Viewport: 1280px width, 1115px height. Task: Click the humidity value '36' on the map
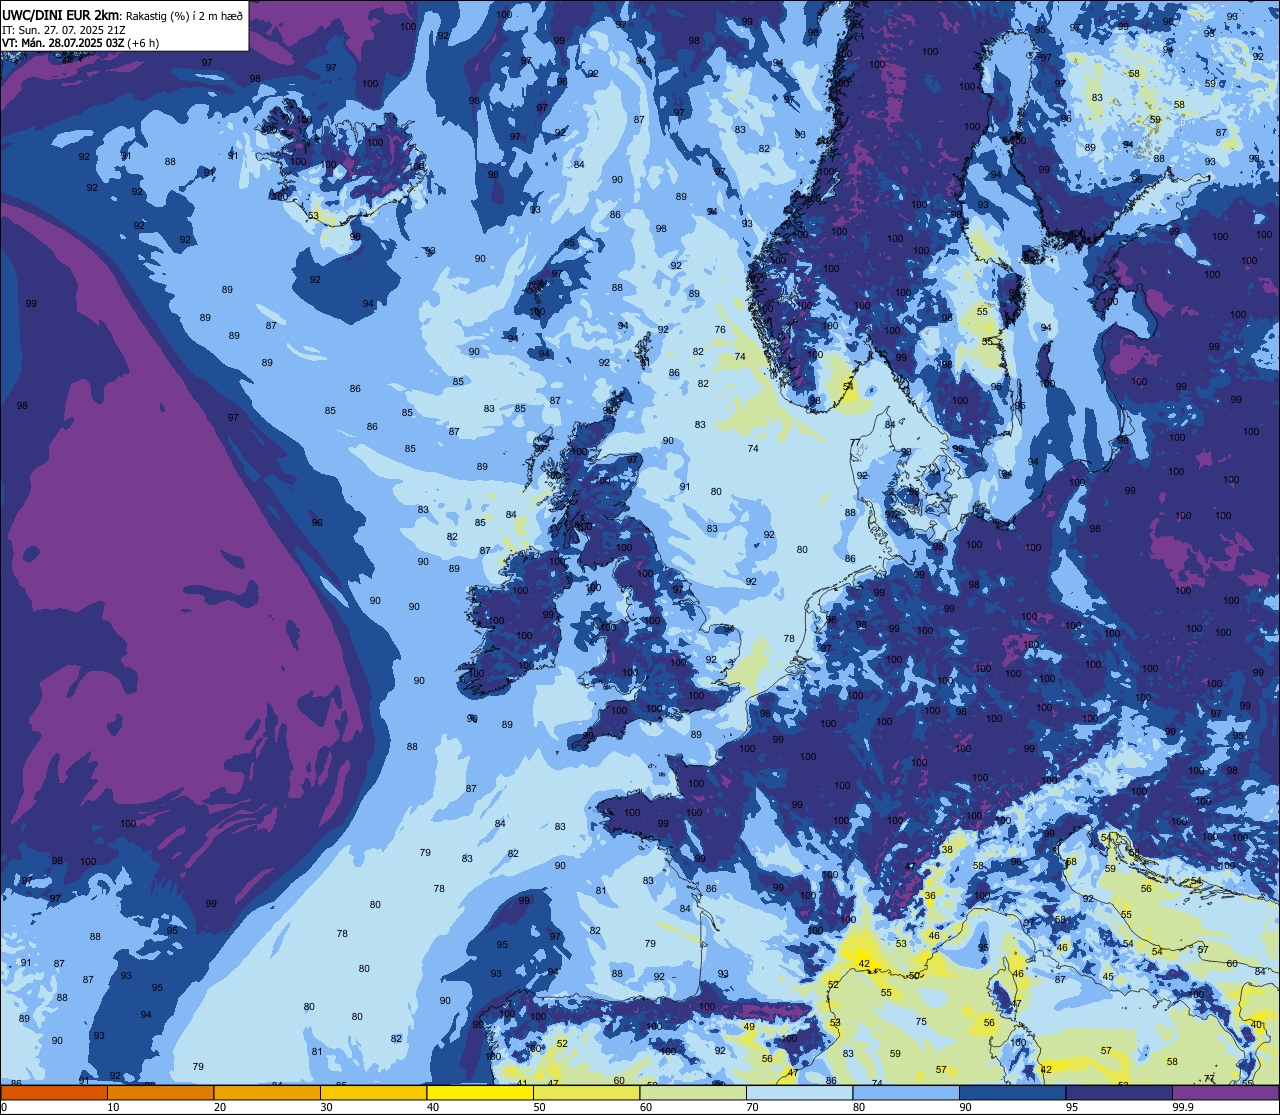click(x=930, y=896)
